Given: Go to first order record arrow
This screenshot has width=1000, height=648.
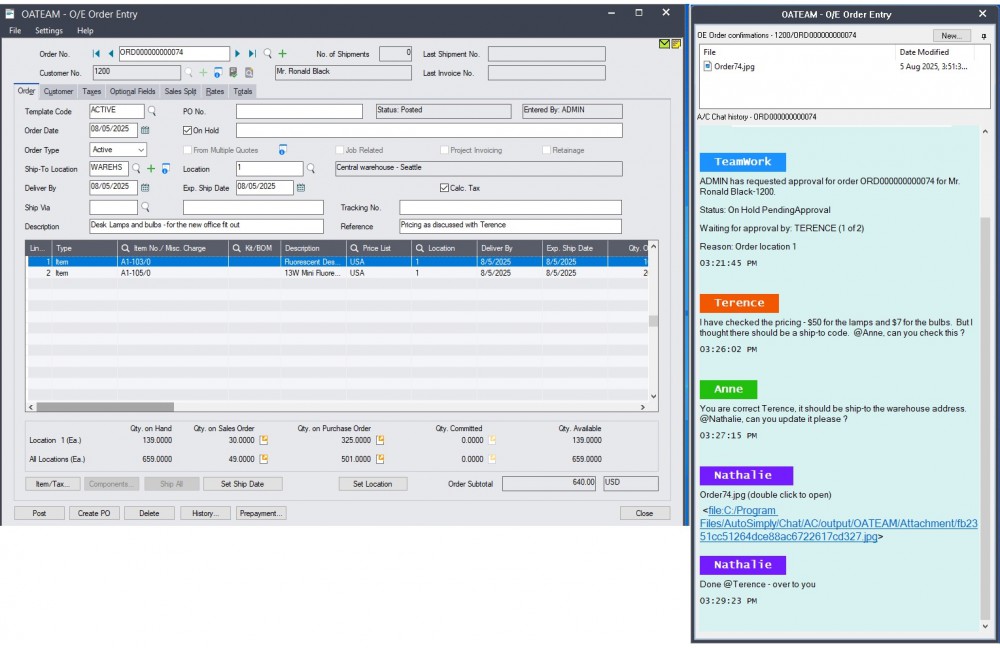Looking at the screenshot, I should 96,54.
